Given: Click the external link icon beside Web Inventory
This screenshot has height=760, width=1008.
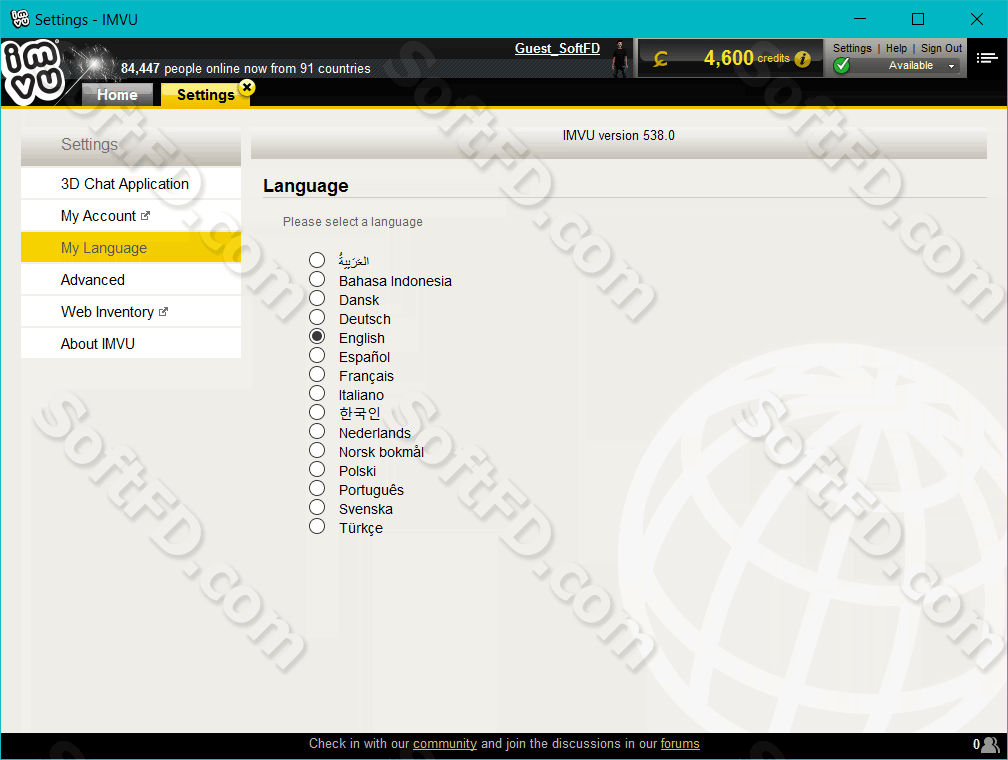Looking at the screenshot, I should point(163,312).
